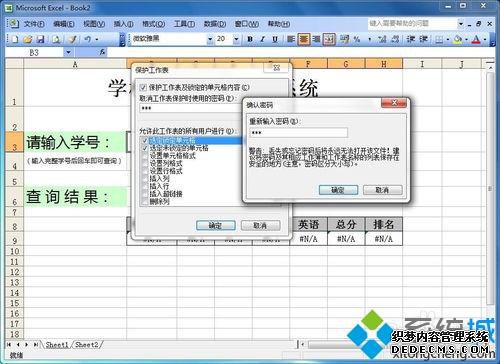Enable 删除列 checkbox
Image resolution: width=500 pixels, height=364 pixels.
click(x=145, y=202)
